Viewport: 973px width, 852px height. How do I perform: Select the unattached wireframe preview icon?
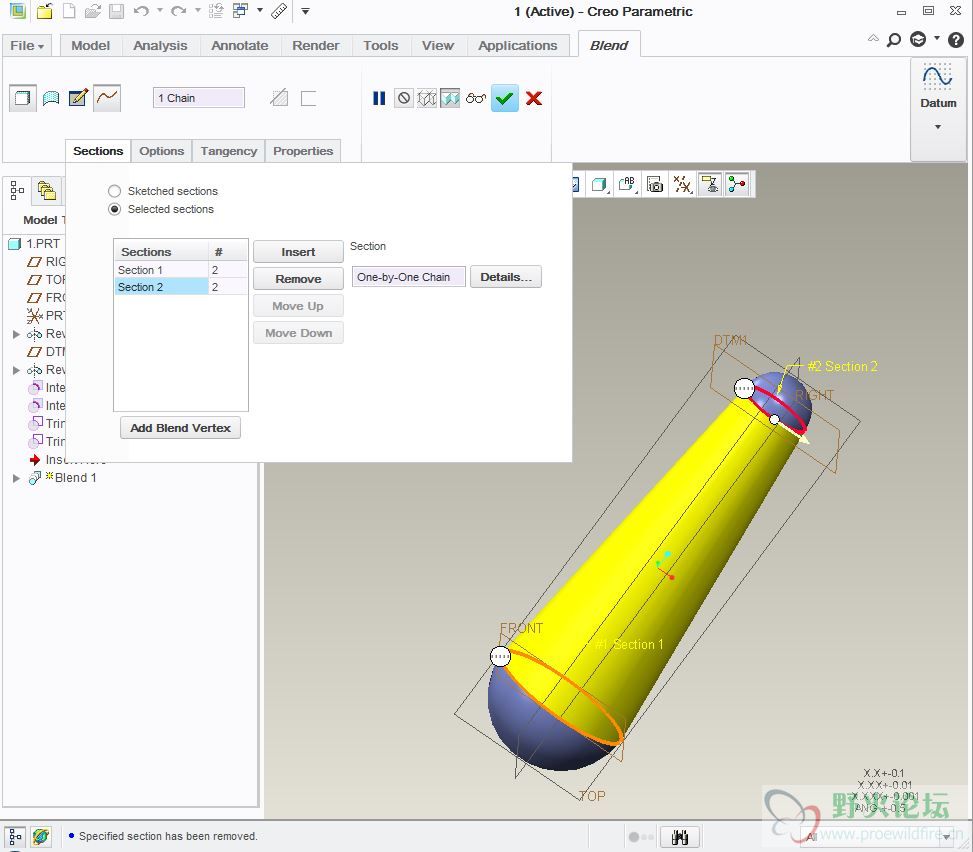pyautogui.click(x=427, y=98)
